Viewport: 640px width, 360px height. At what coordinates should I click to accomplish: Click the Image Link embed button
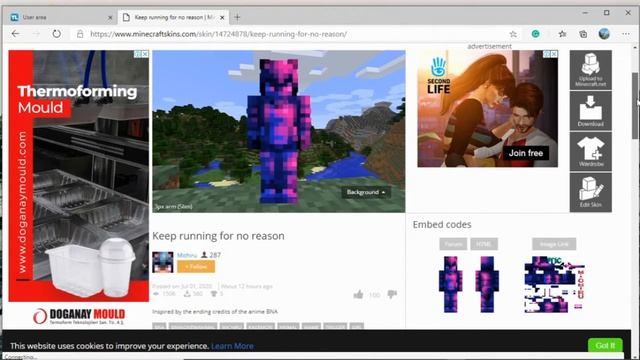(x=554, y=244)
